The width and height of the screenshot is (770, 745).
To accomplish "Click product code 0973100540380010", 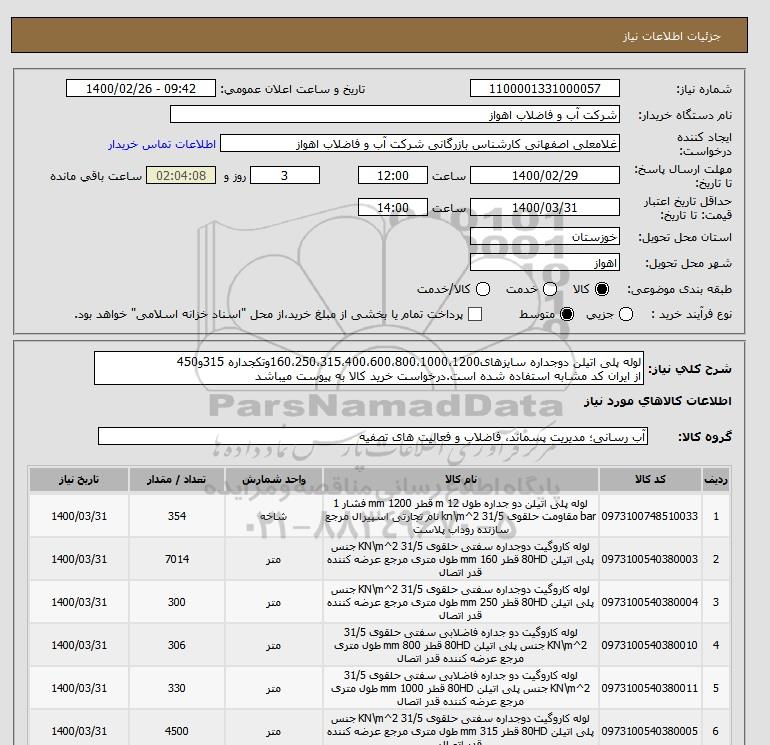I will 650,645.
